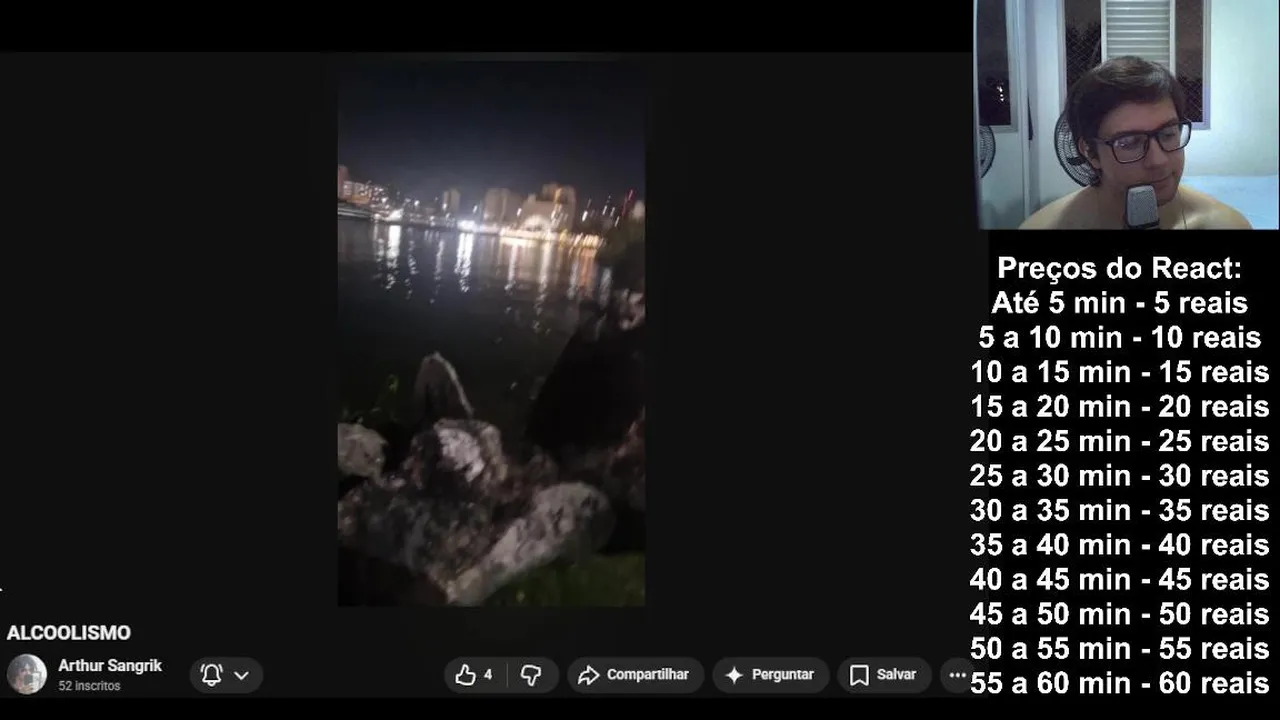Open Arthur Sangrik's channel avatar
The image size is (1280, 720).
27,674
